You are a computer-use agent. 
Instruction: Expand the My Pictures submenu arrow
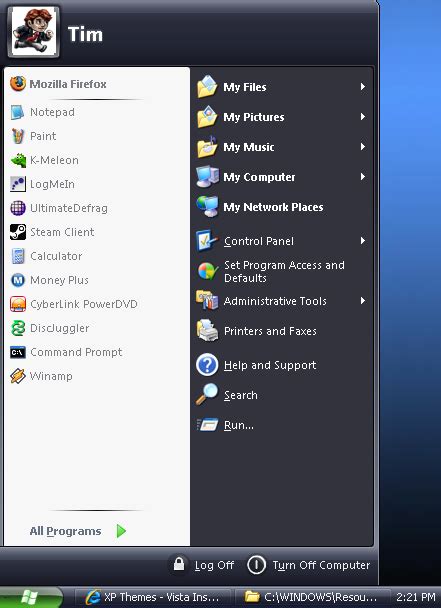click(x=363, y=117)
